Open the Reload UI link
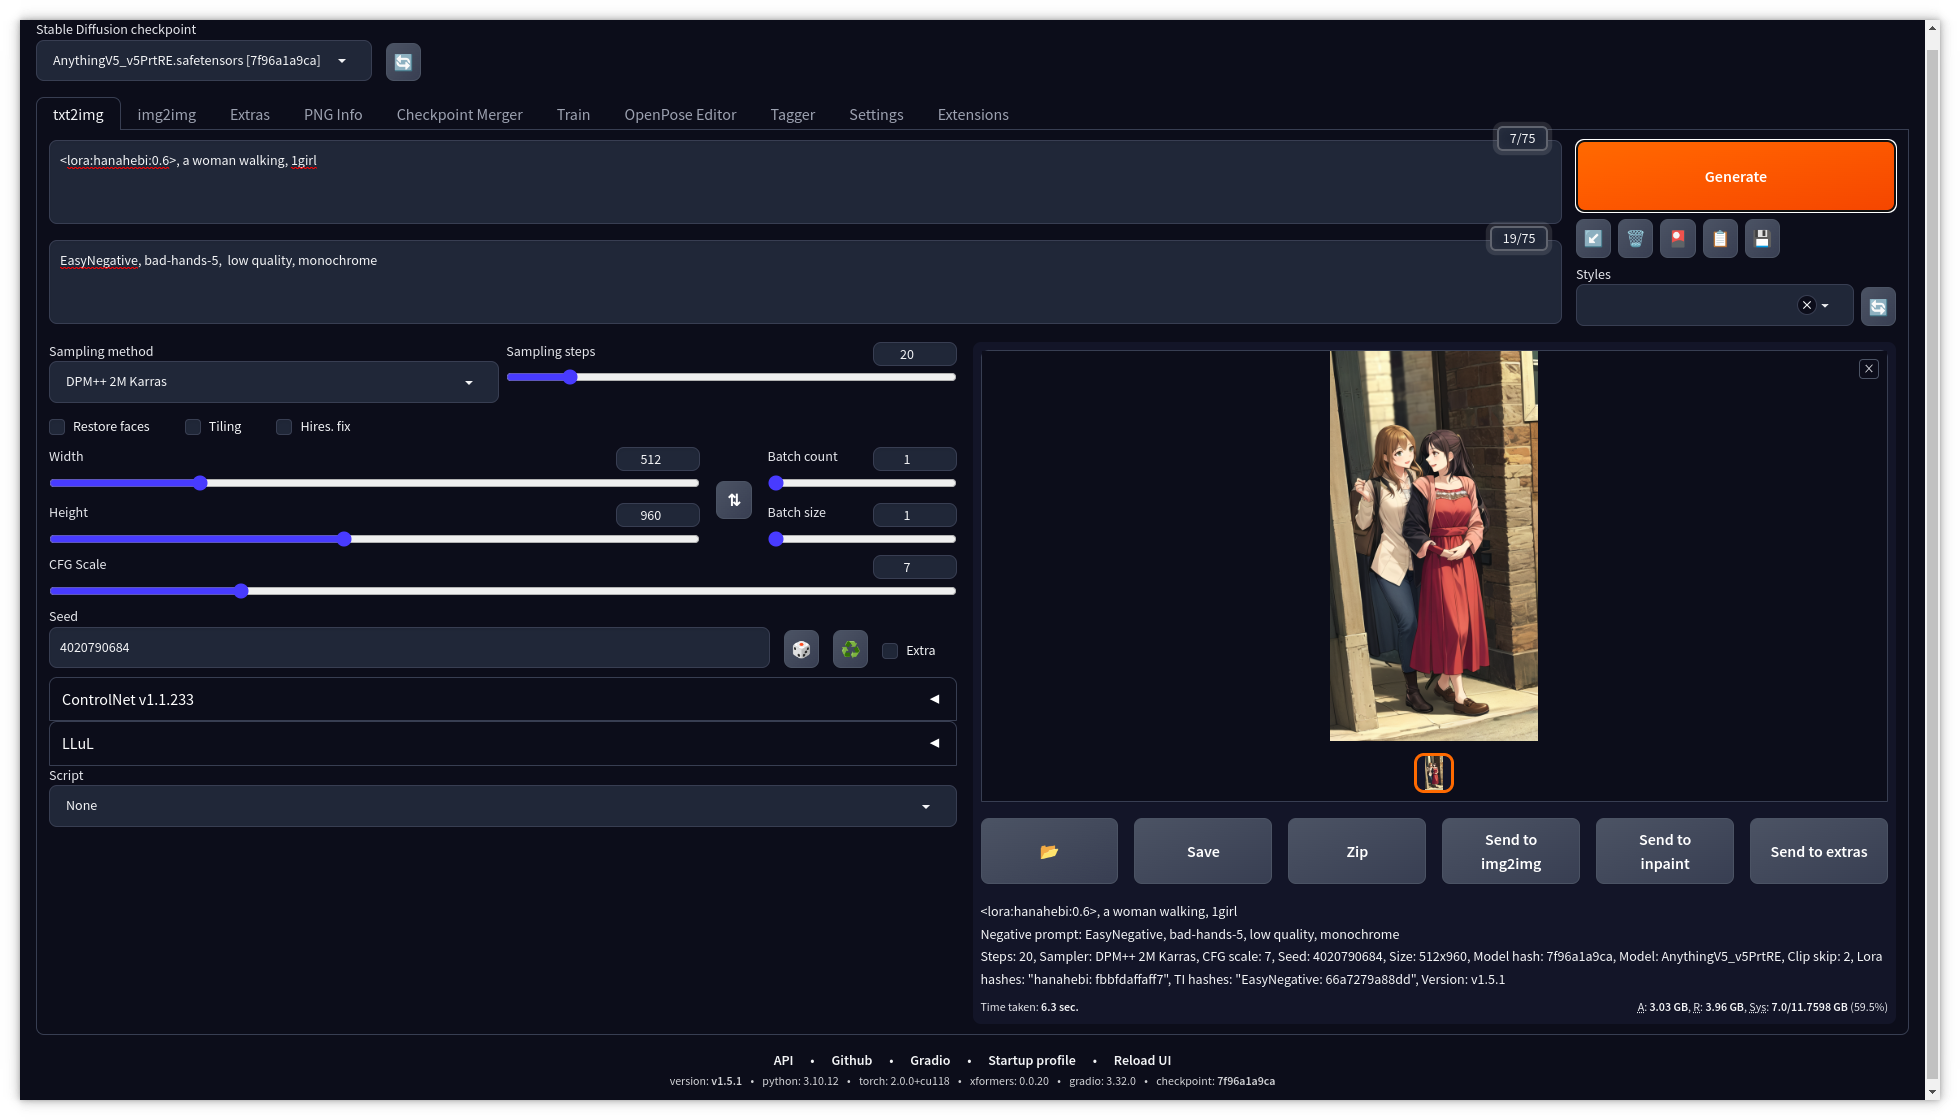The width and height of the screenshot is (1960, 1120). coord(1142,1060)
